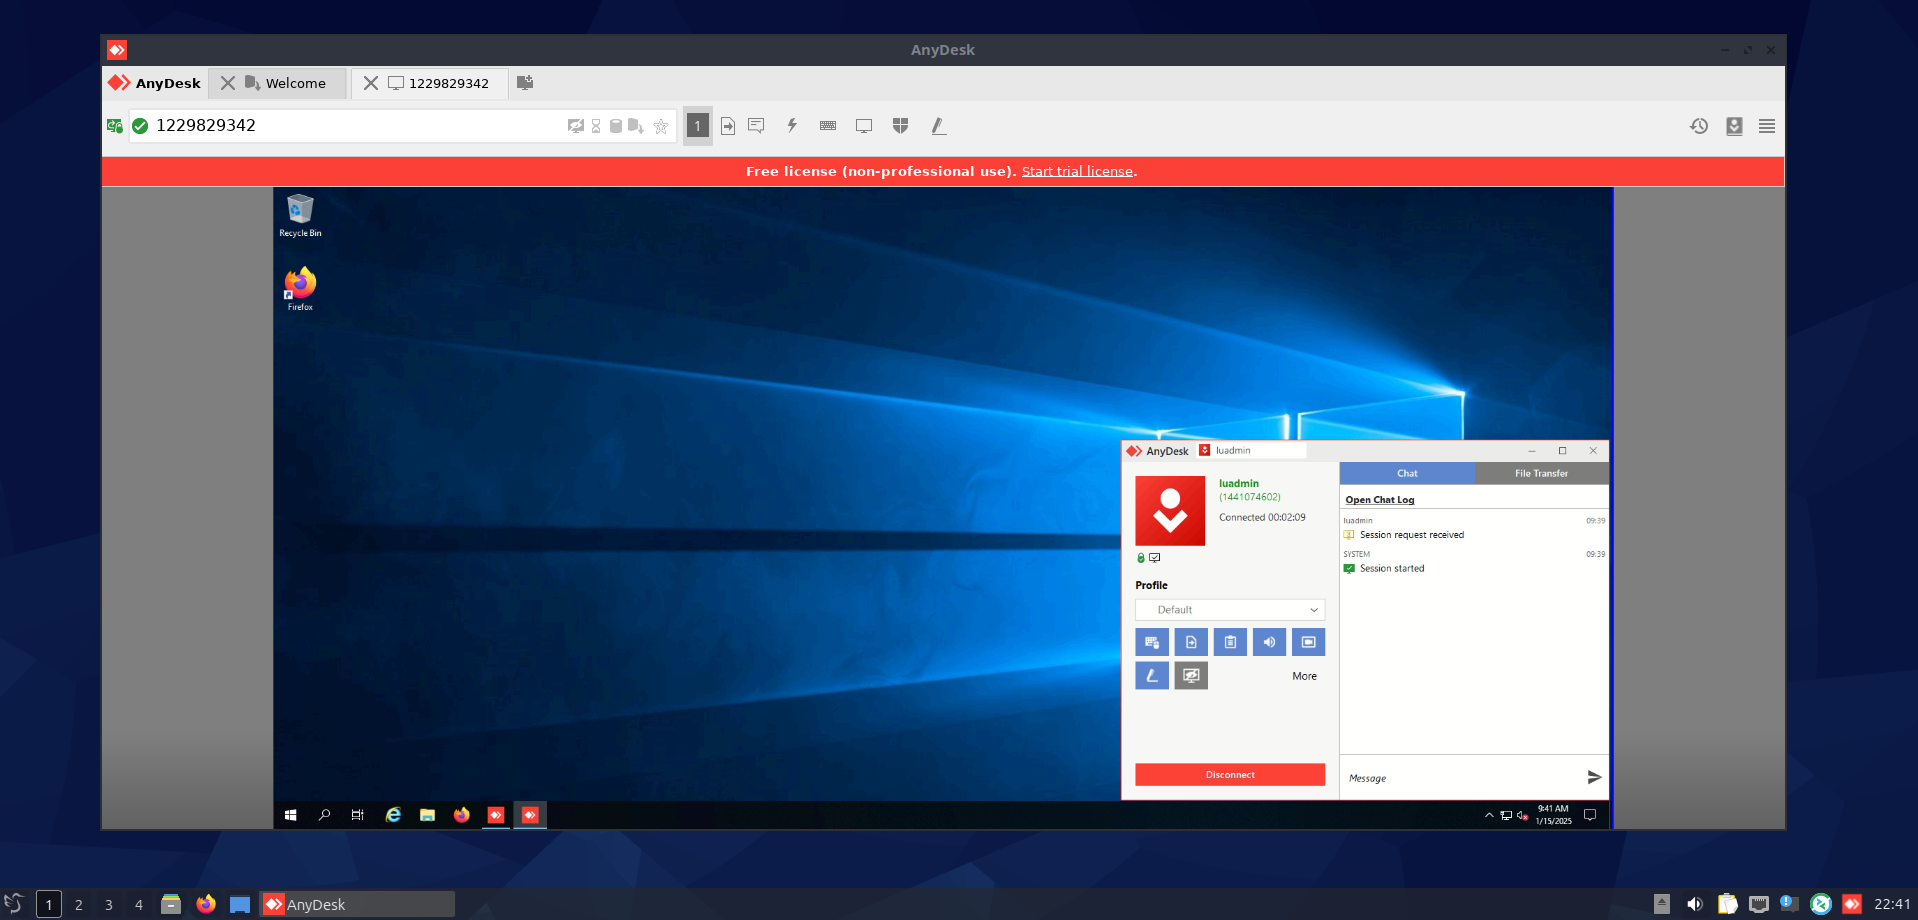Open the address book icon
The width and height of the screenshot is (1918, 920).
point(1734,126)
